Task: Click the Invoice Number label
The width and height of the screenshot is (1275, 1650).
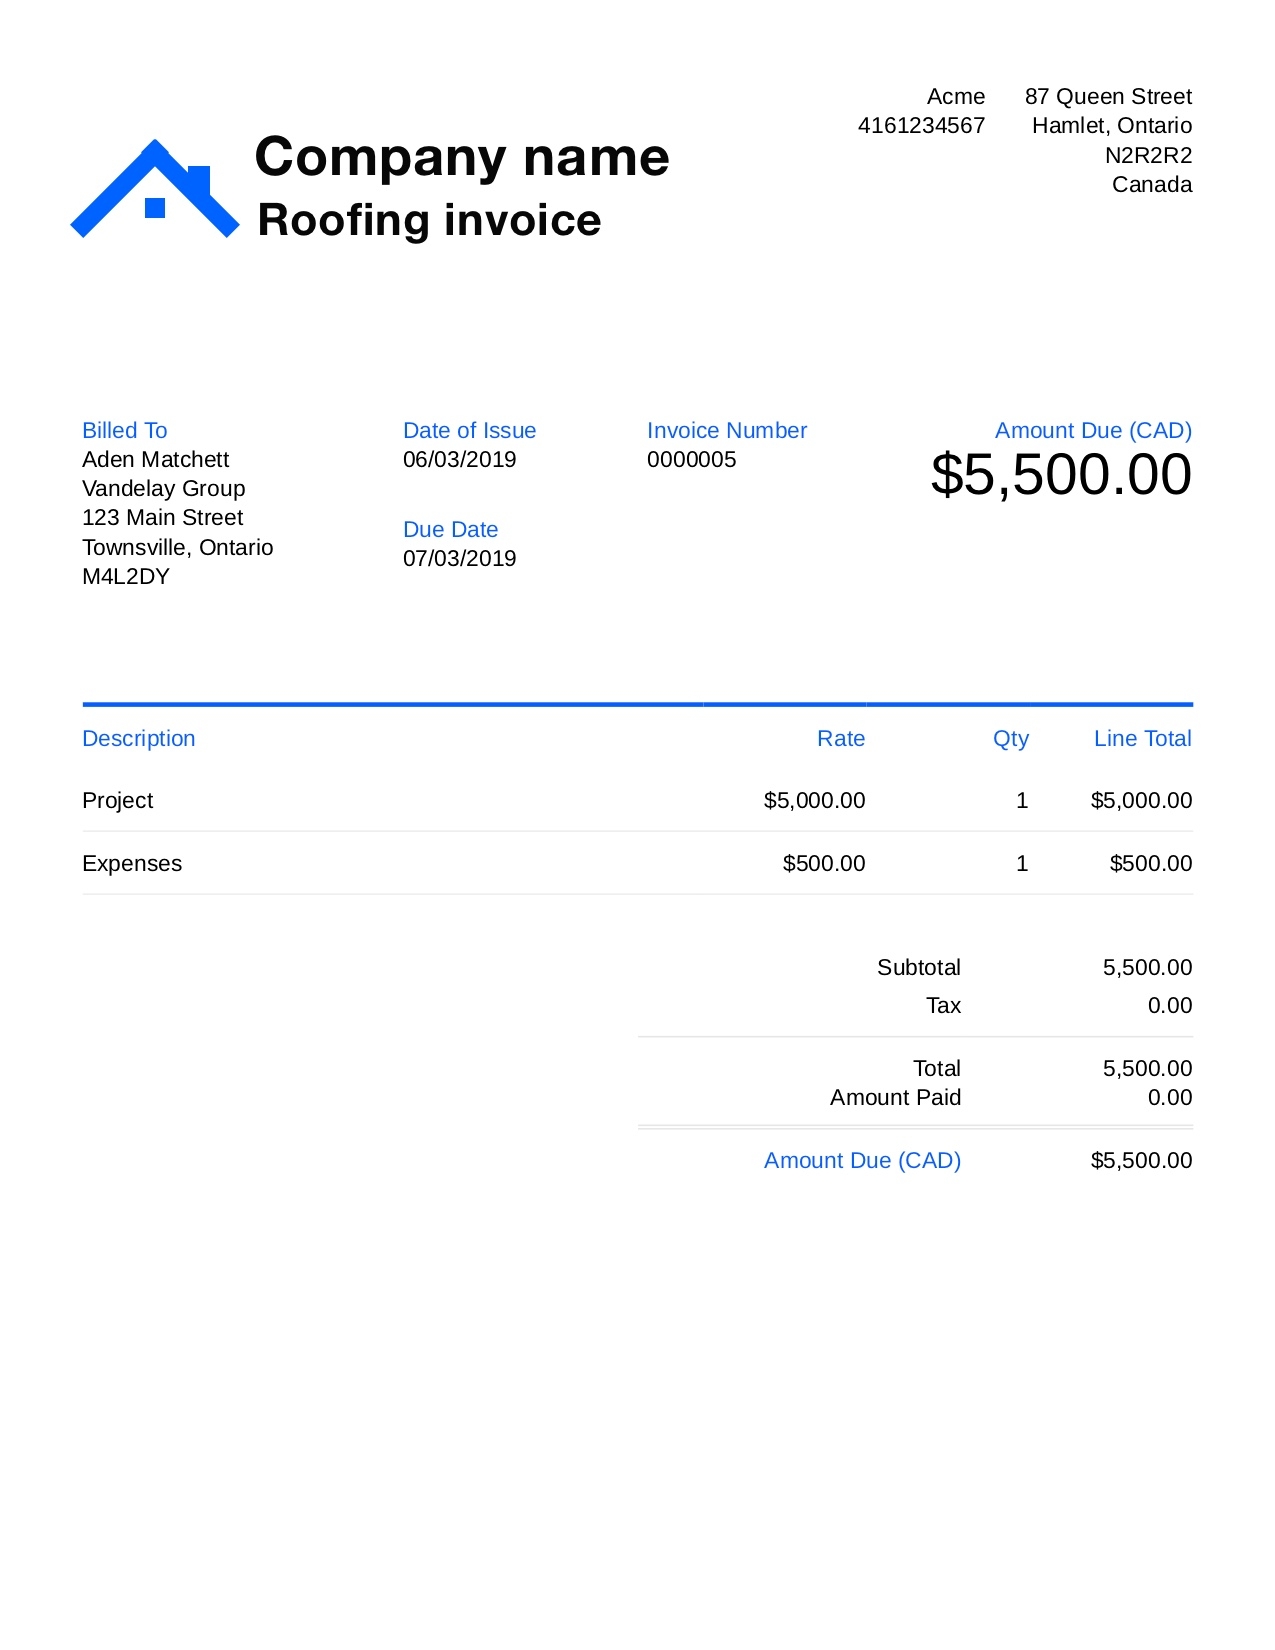Action: click(x=726, y=430)
